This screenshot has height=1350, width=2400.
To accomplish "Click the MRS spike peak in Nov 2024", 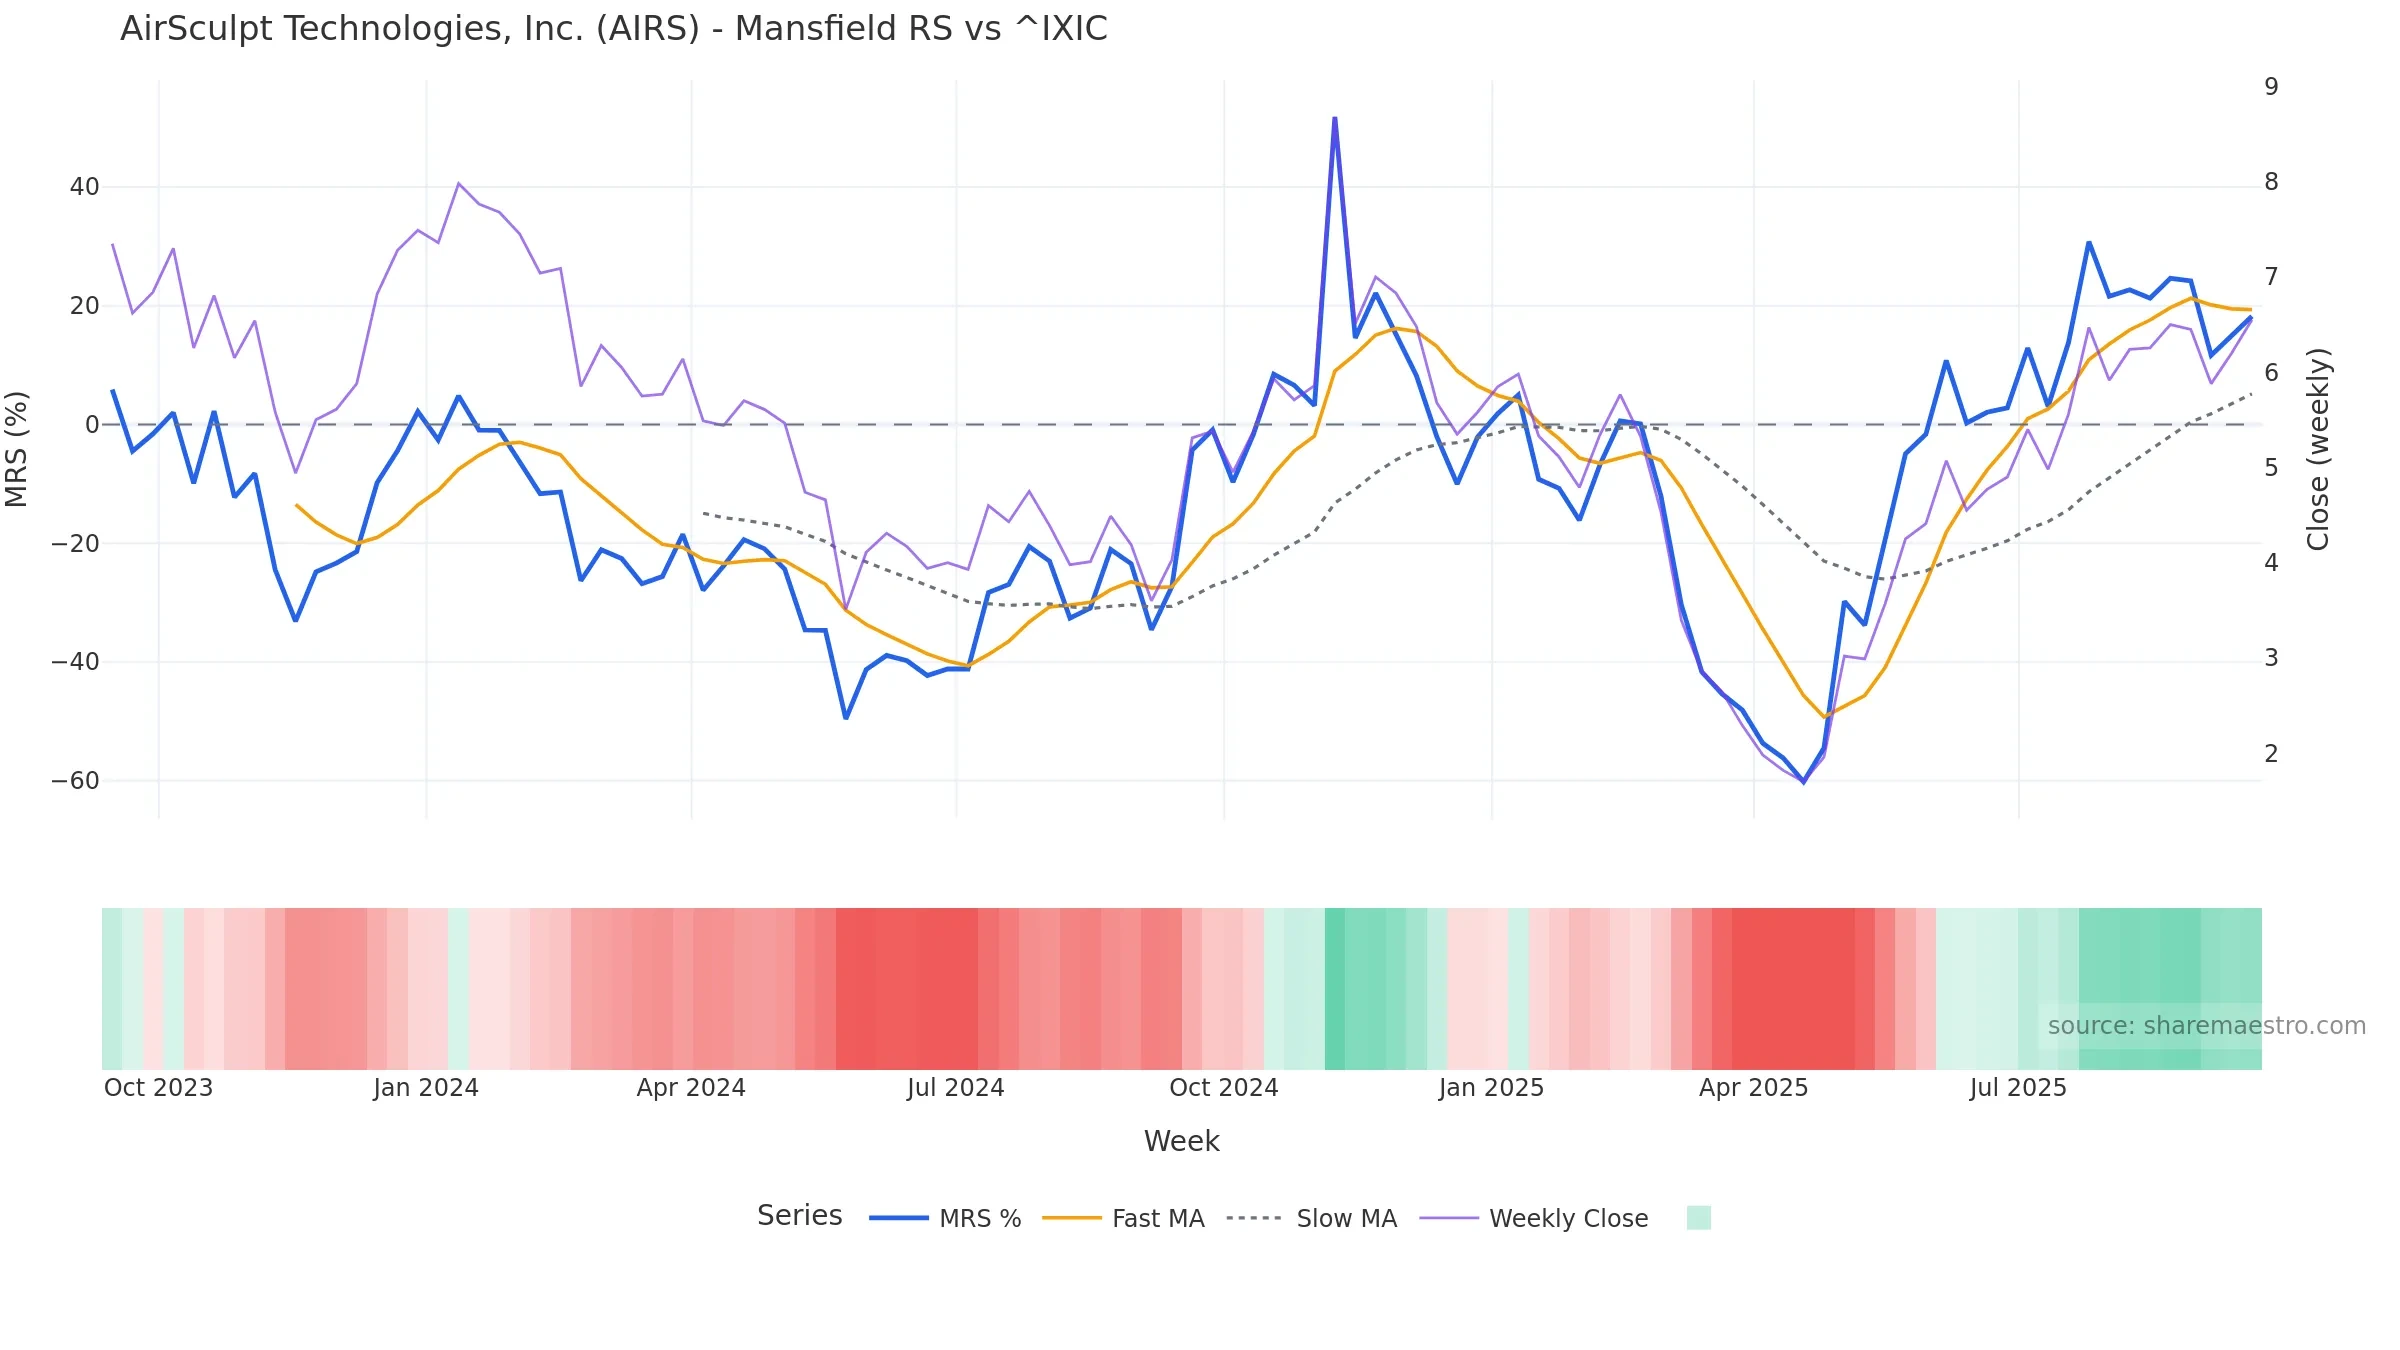I will (1334, 118).
